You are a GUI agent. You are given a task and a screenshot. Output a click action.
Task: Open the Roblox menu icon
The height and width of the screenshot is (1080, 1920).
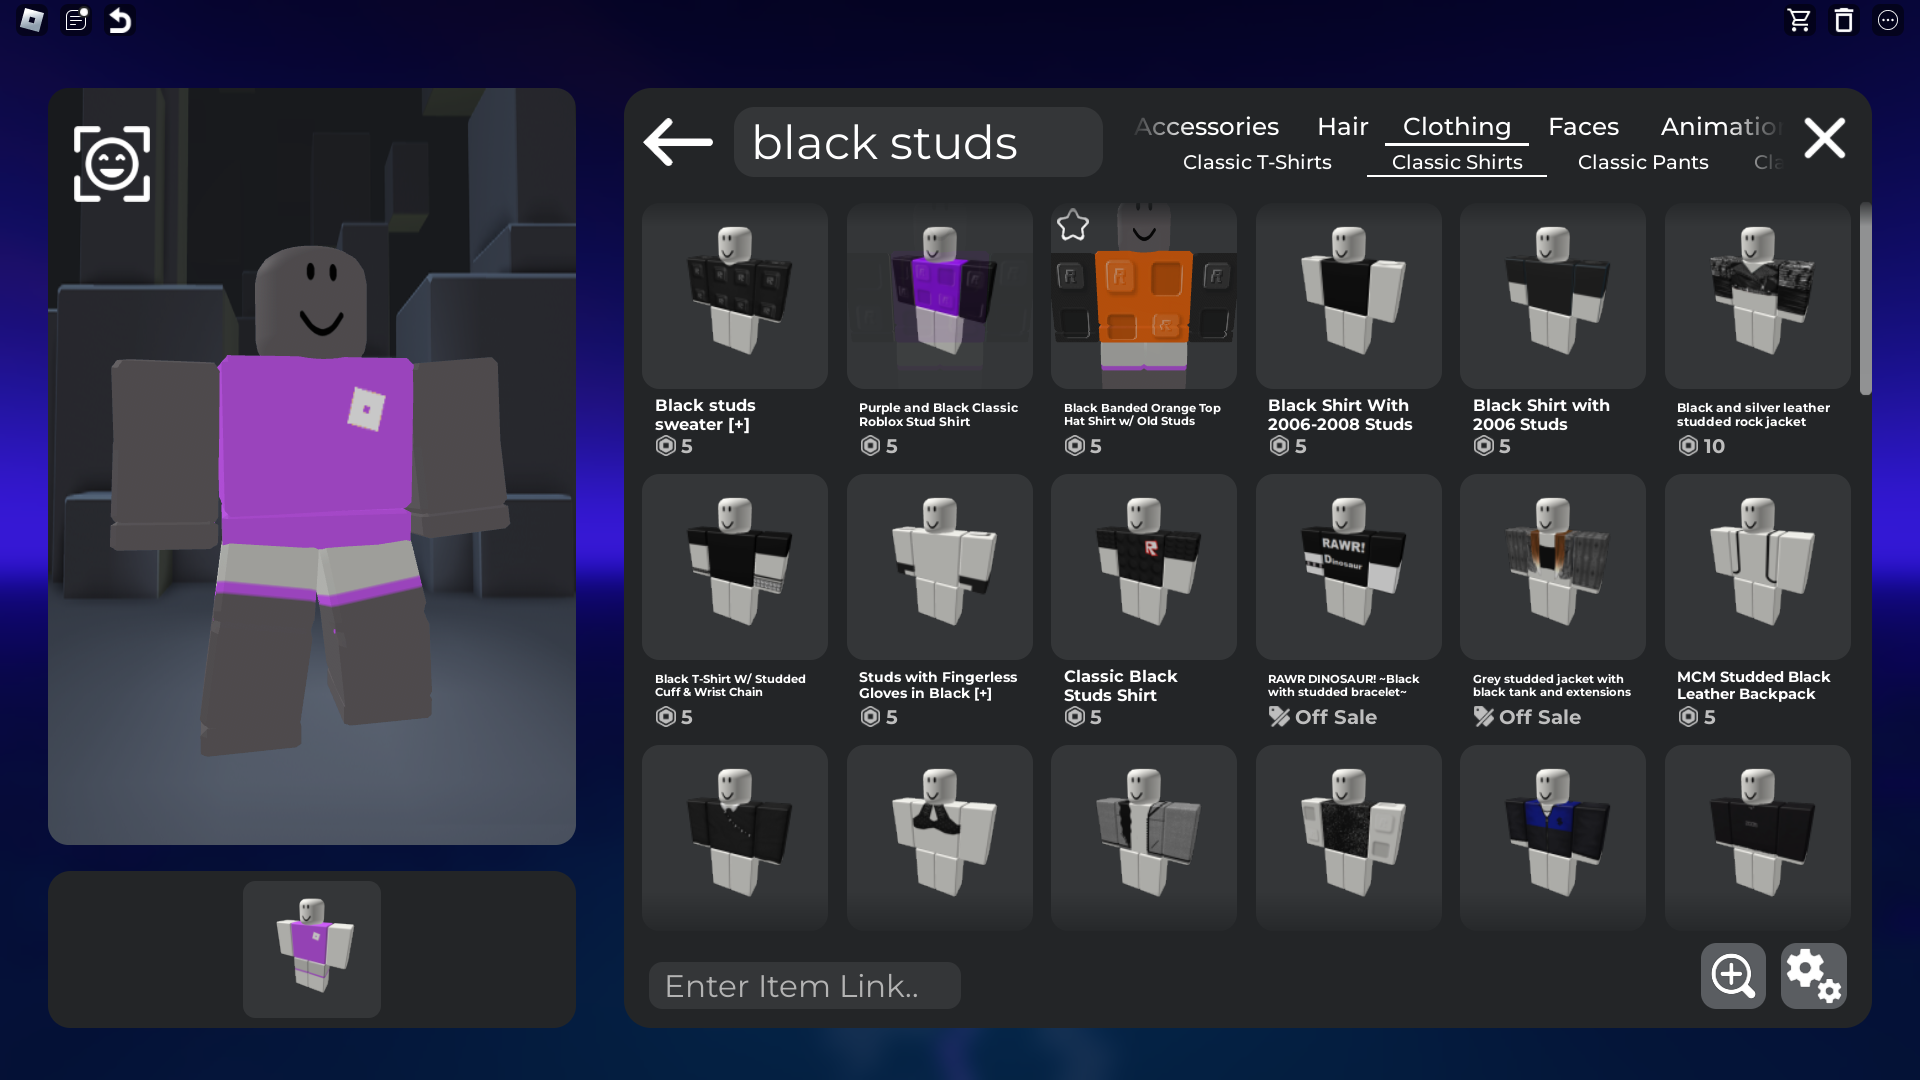(31, 20)
